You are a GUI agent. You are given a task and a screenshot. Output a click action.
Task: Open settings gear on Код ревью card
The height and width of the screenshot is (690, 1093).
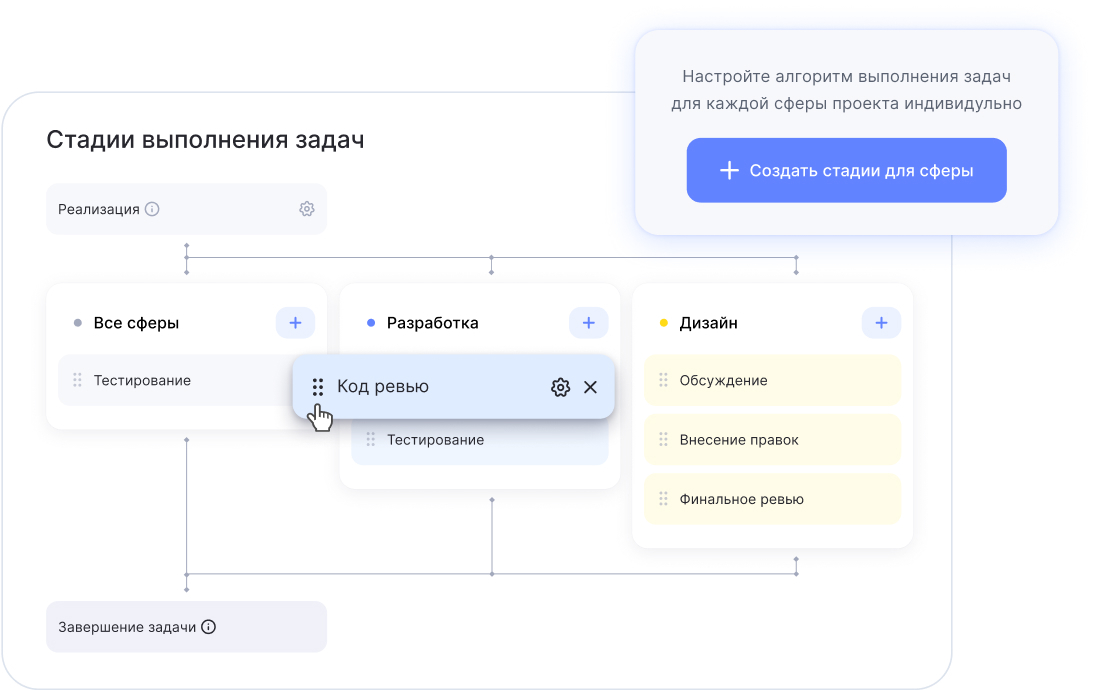[560, 387]
